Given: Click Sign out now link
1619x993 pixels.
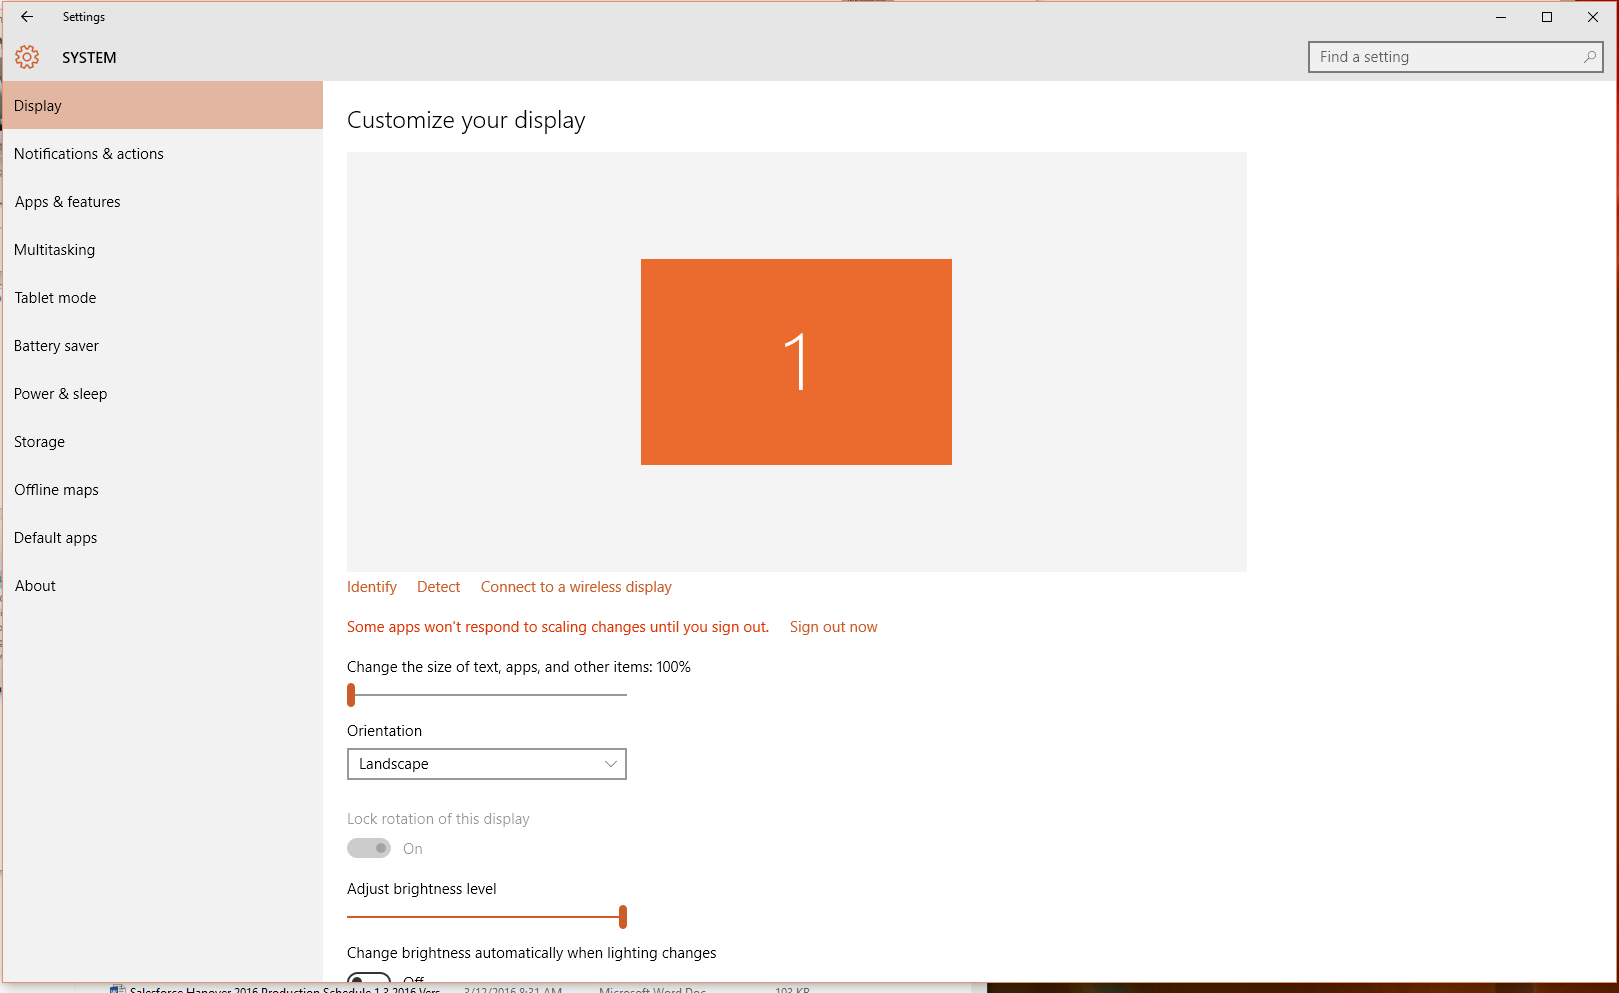Looking at the screenshot, I should [833, 627].
